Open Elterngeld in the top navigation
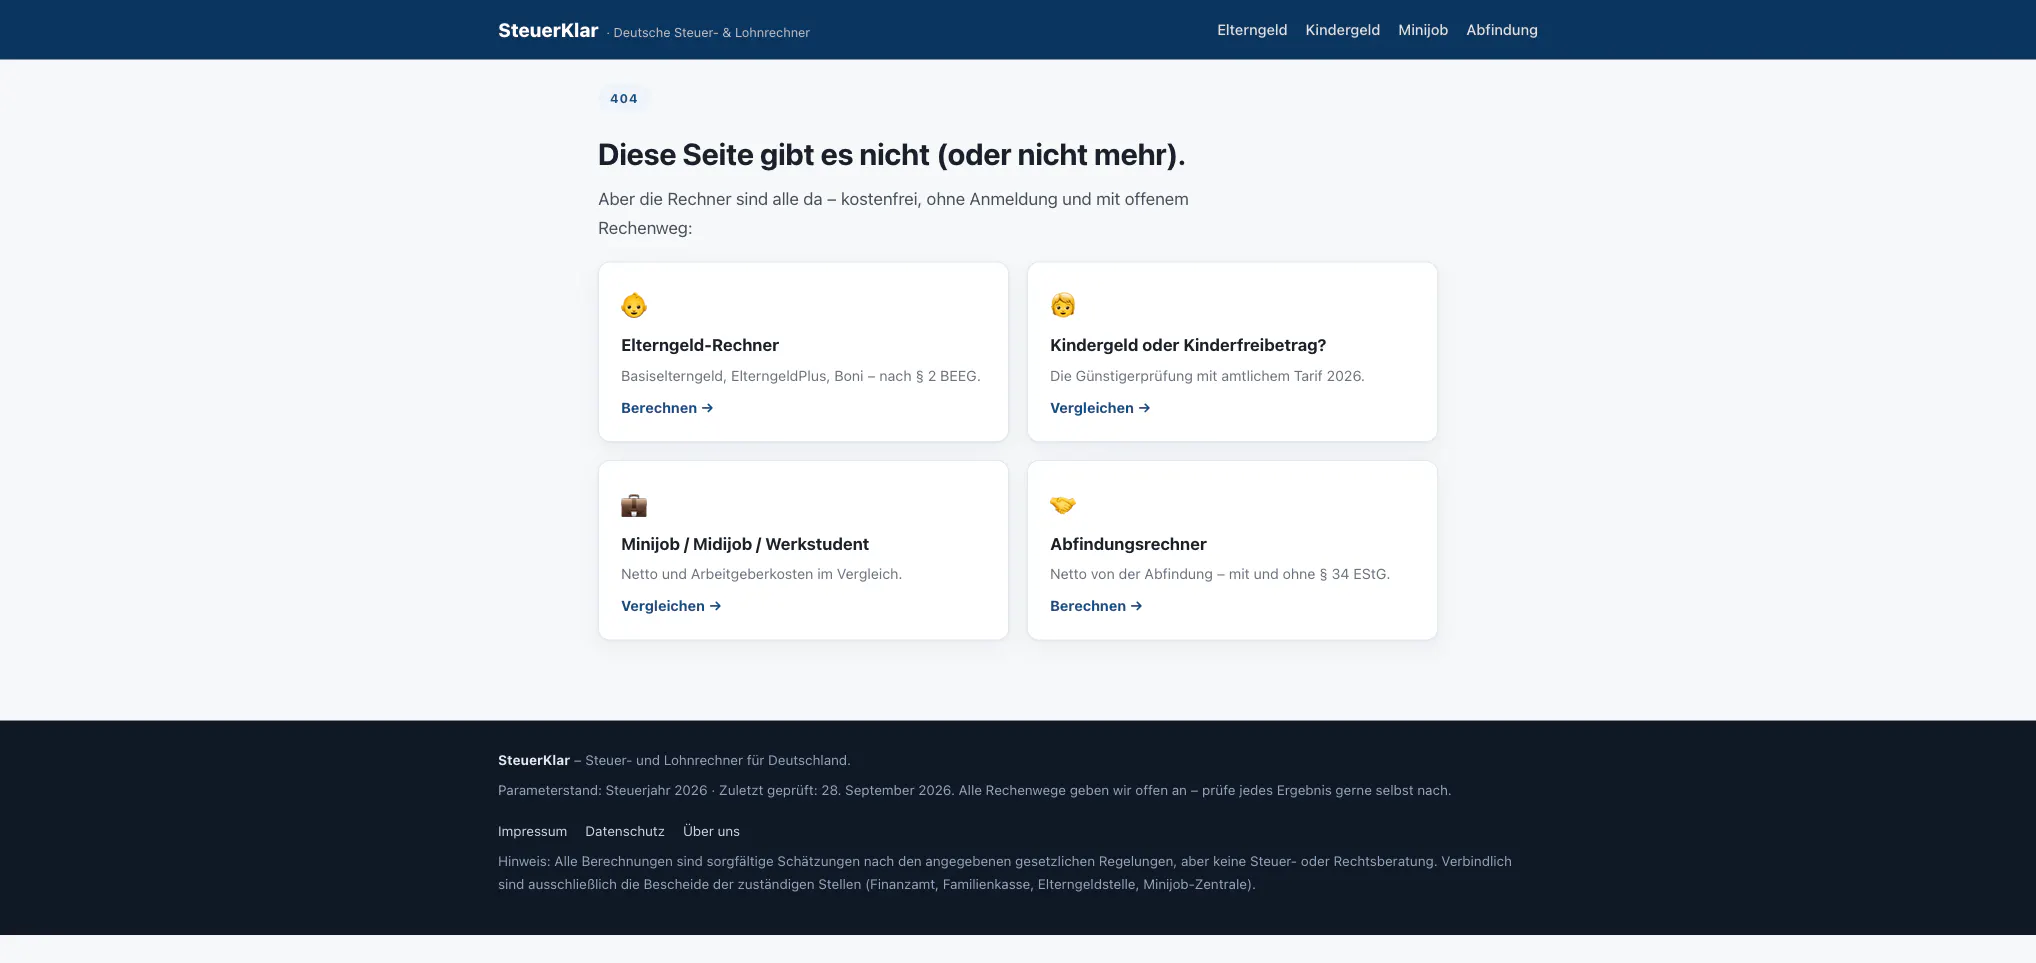2036x963 pixels. pos(1252,30)
